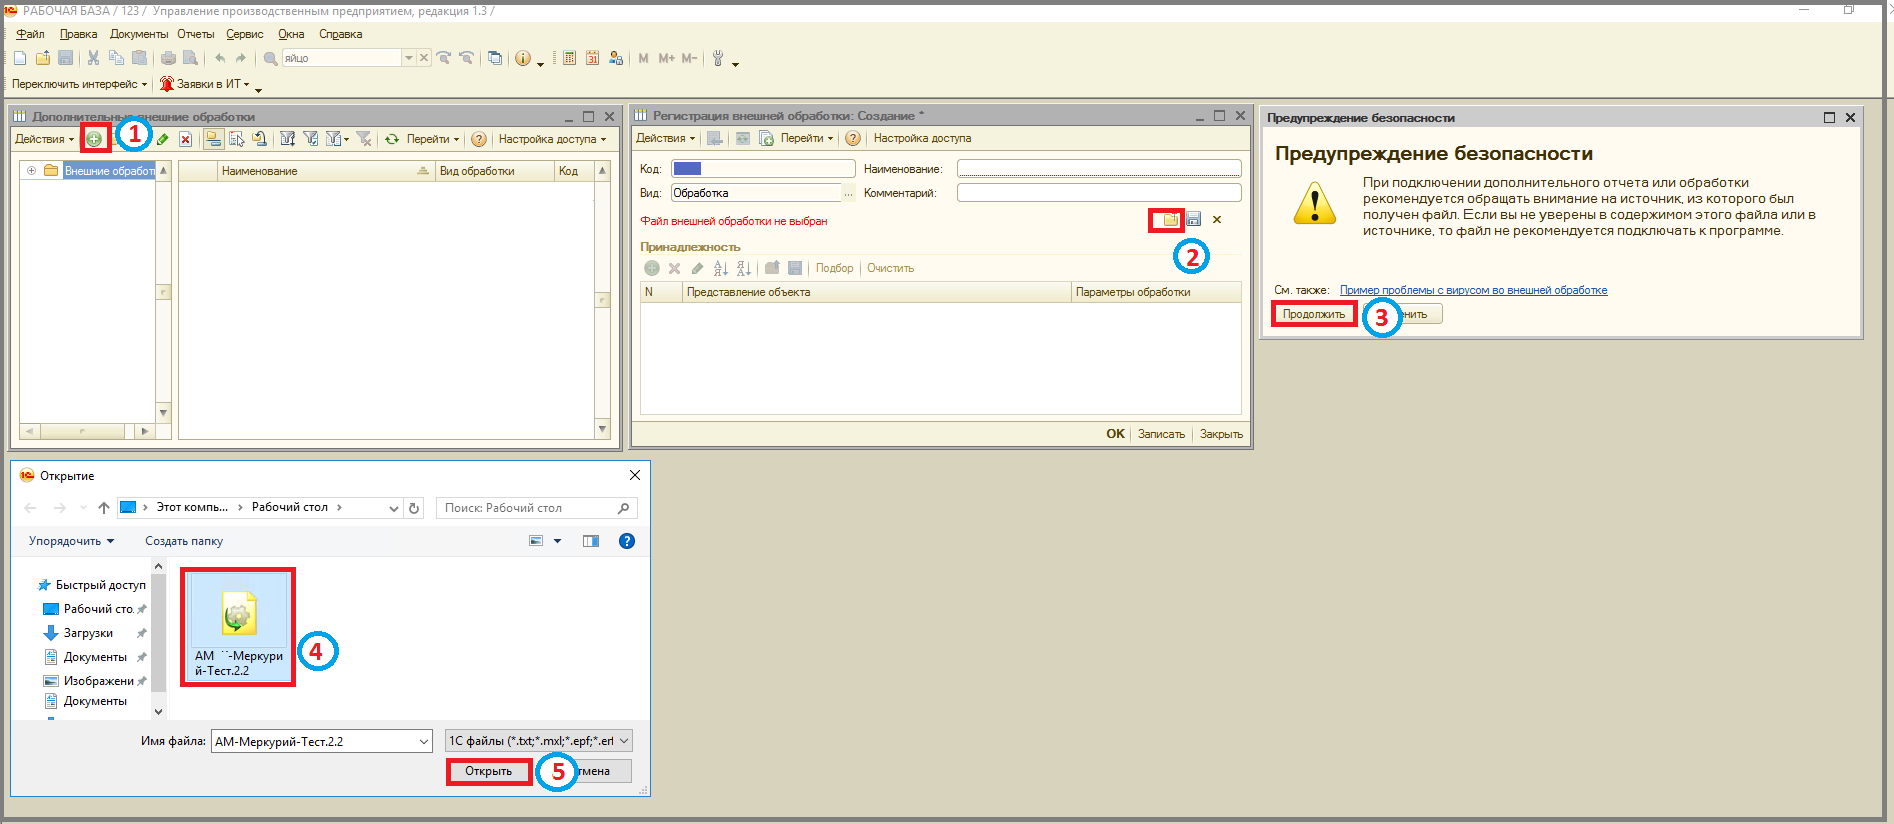Viewport: 1894px width, 824px height.
Task: Click the save-to-disk icon beside file selection
Action: (1194, 220)
